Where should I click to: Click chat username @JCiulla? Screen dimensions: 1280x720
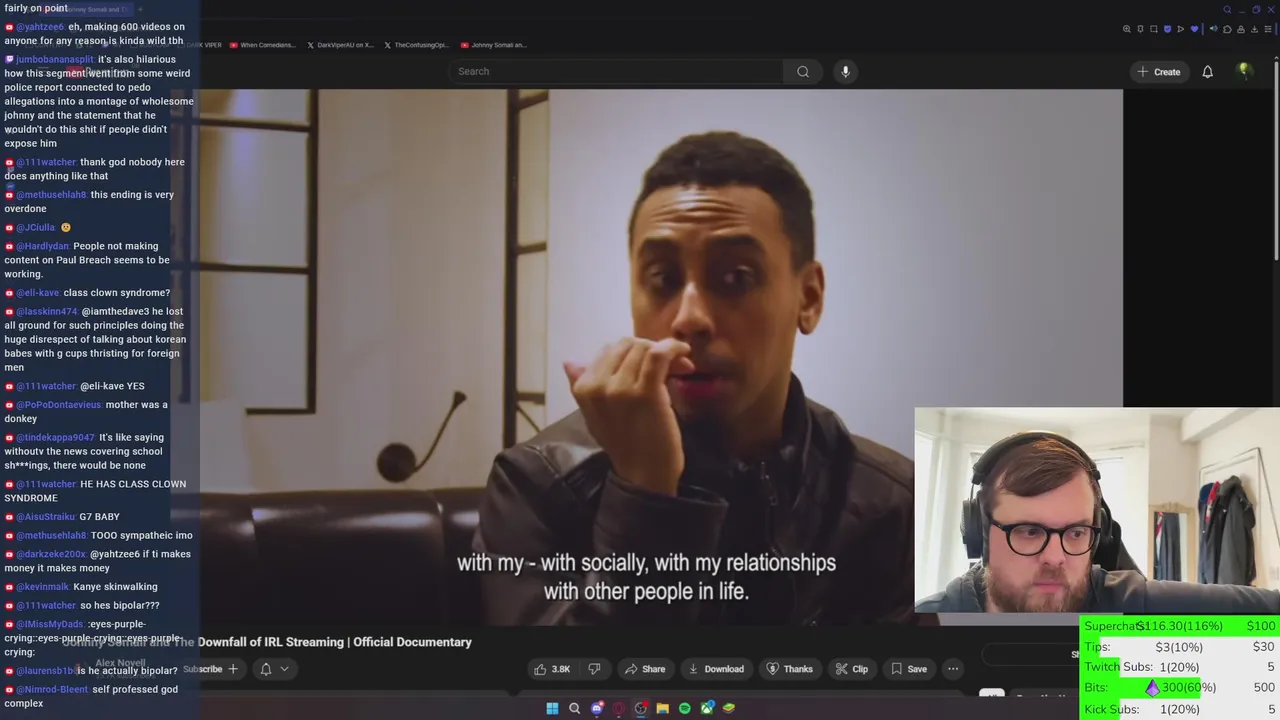35,228
